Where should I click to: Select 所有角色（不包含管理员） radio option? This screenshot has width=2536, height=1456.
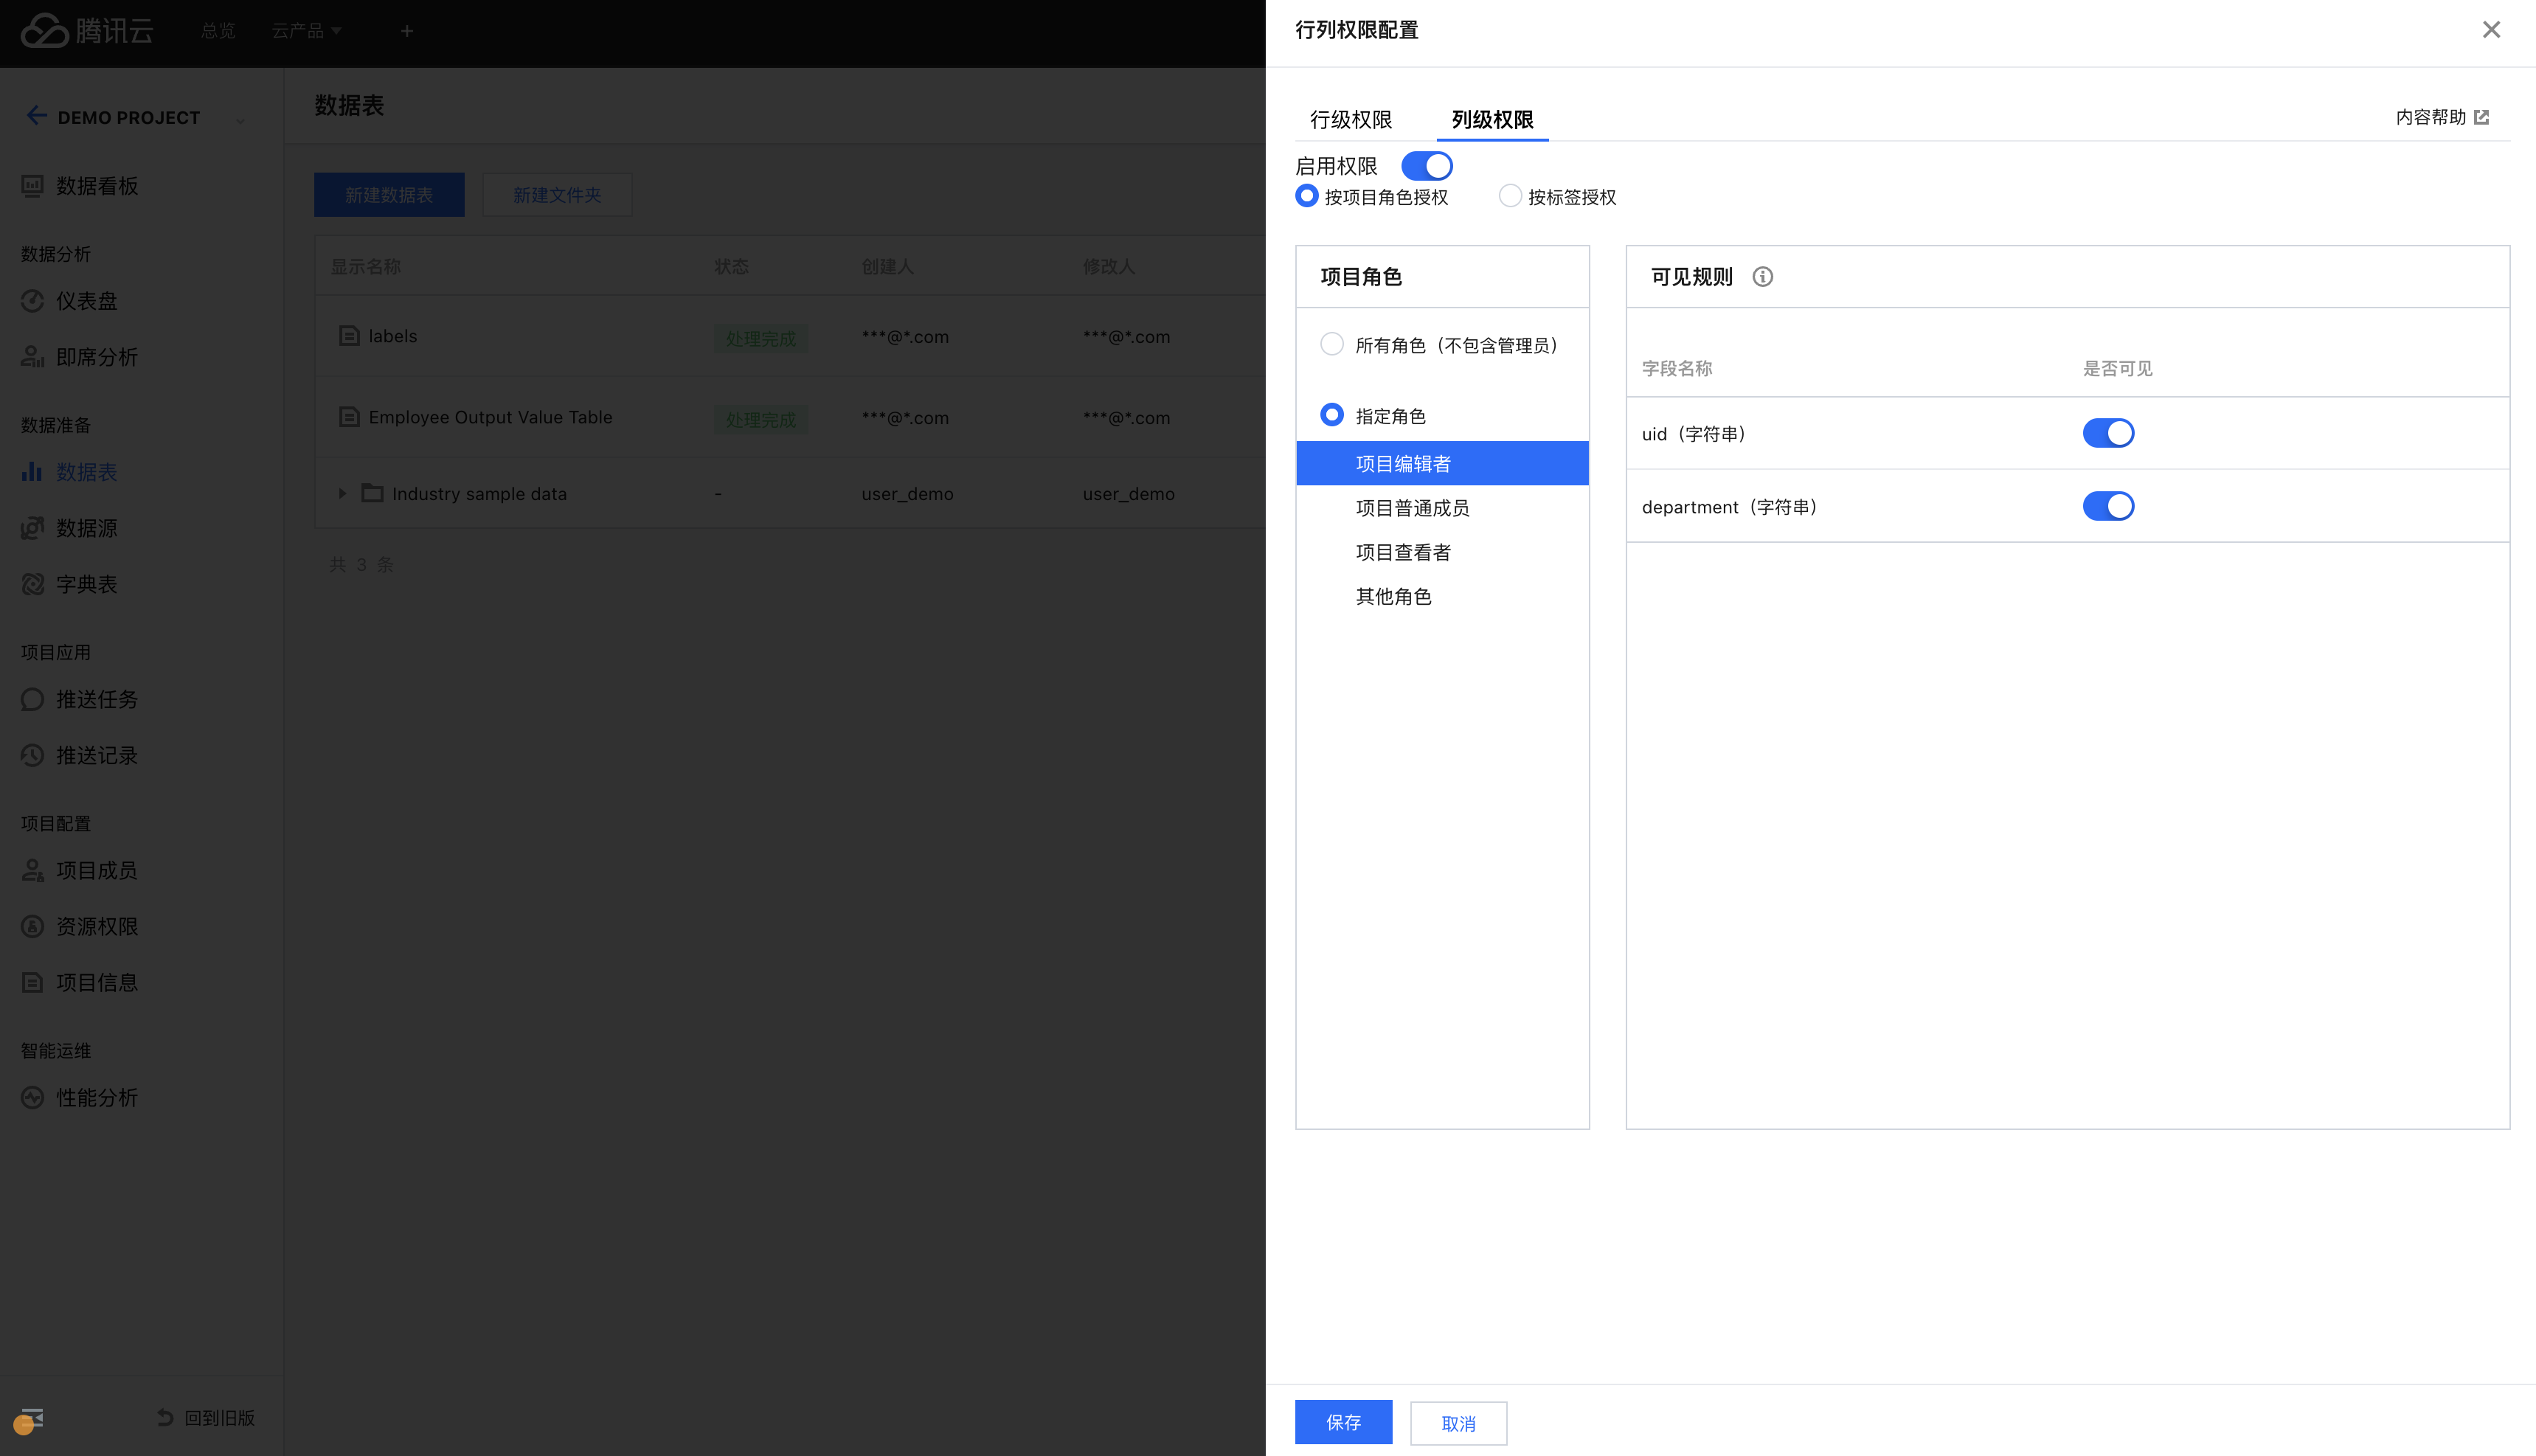coord(1332,344)
